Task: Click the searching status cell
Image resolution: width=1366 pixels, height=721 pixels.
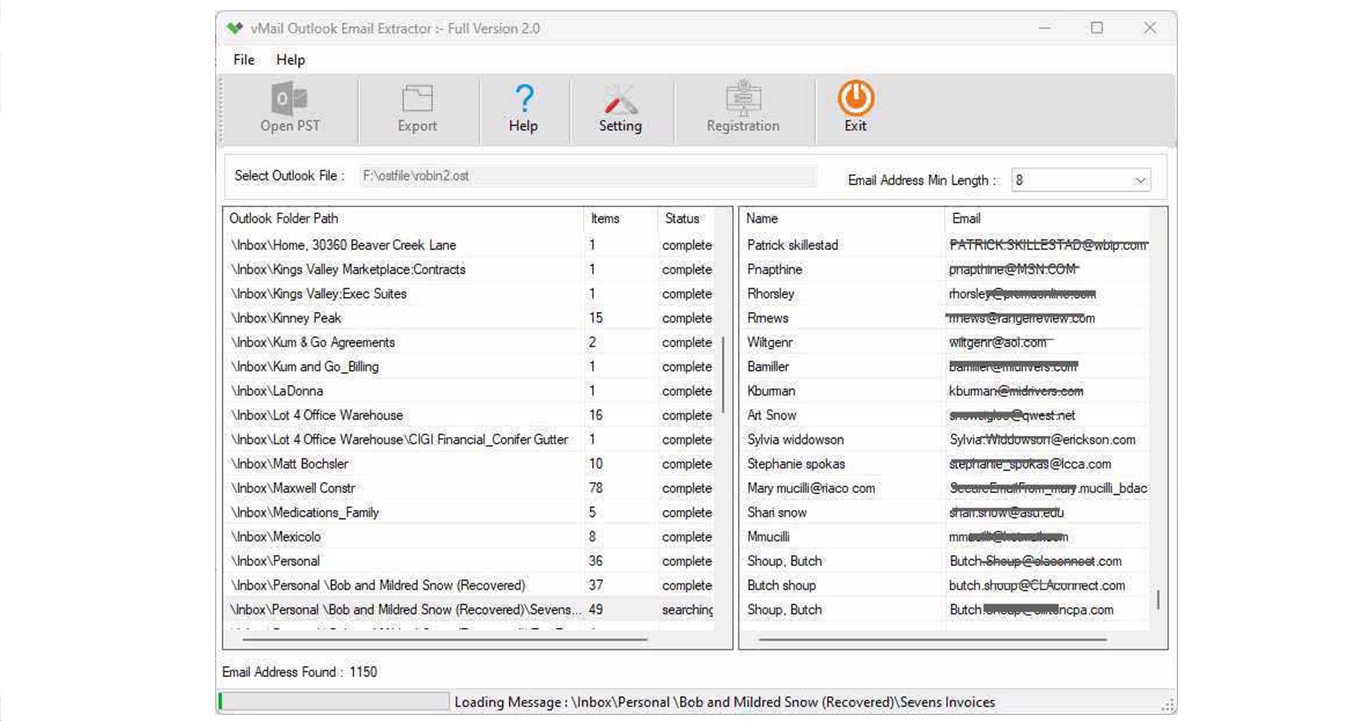Action: click(687, 610)
